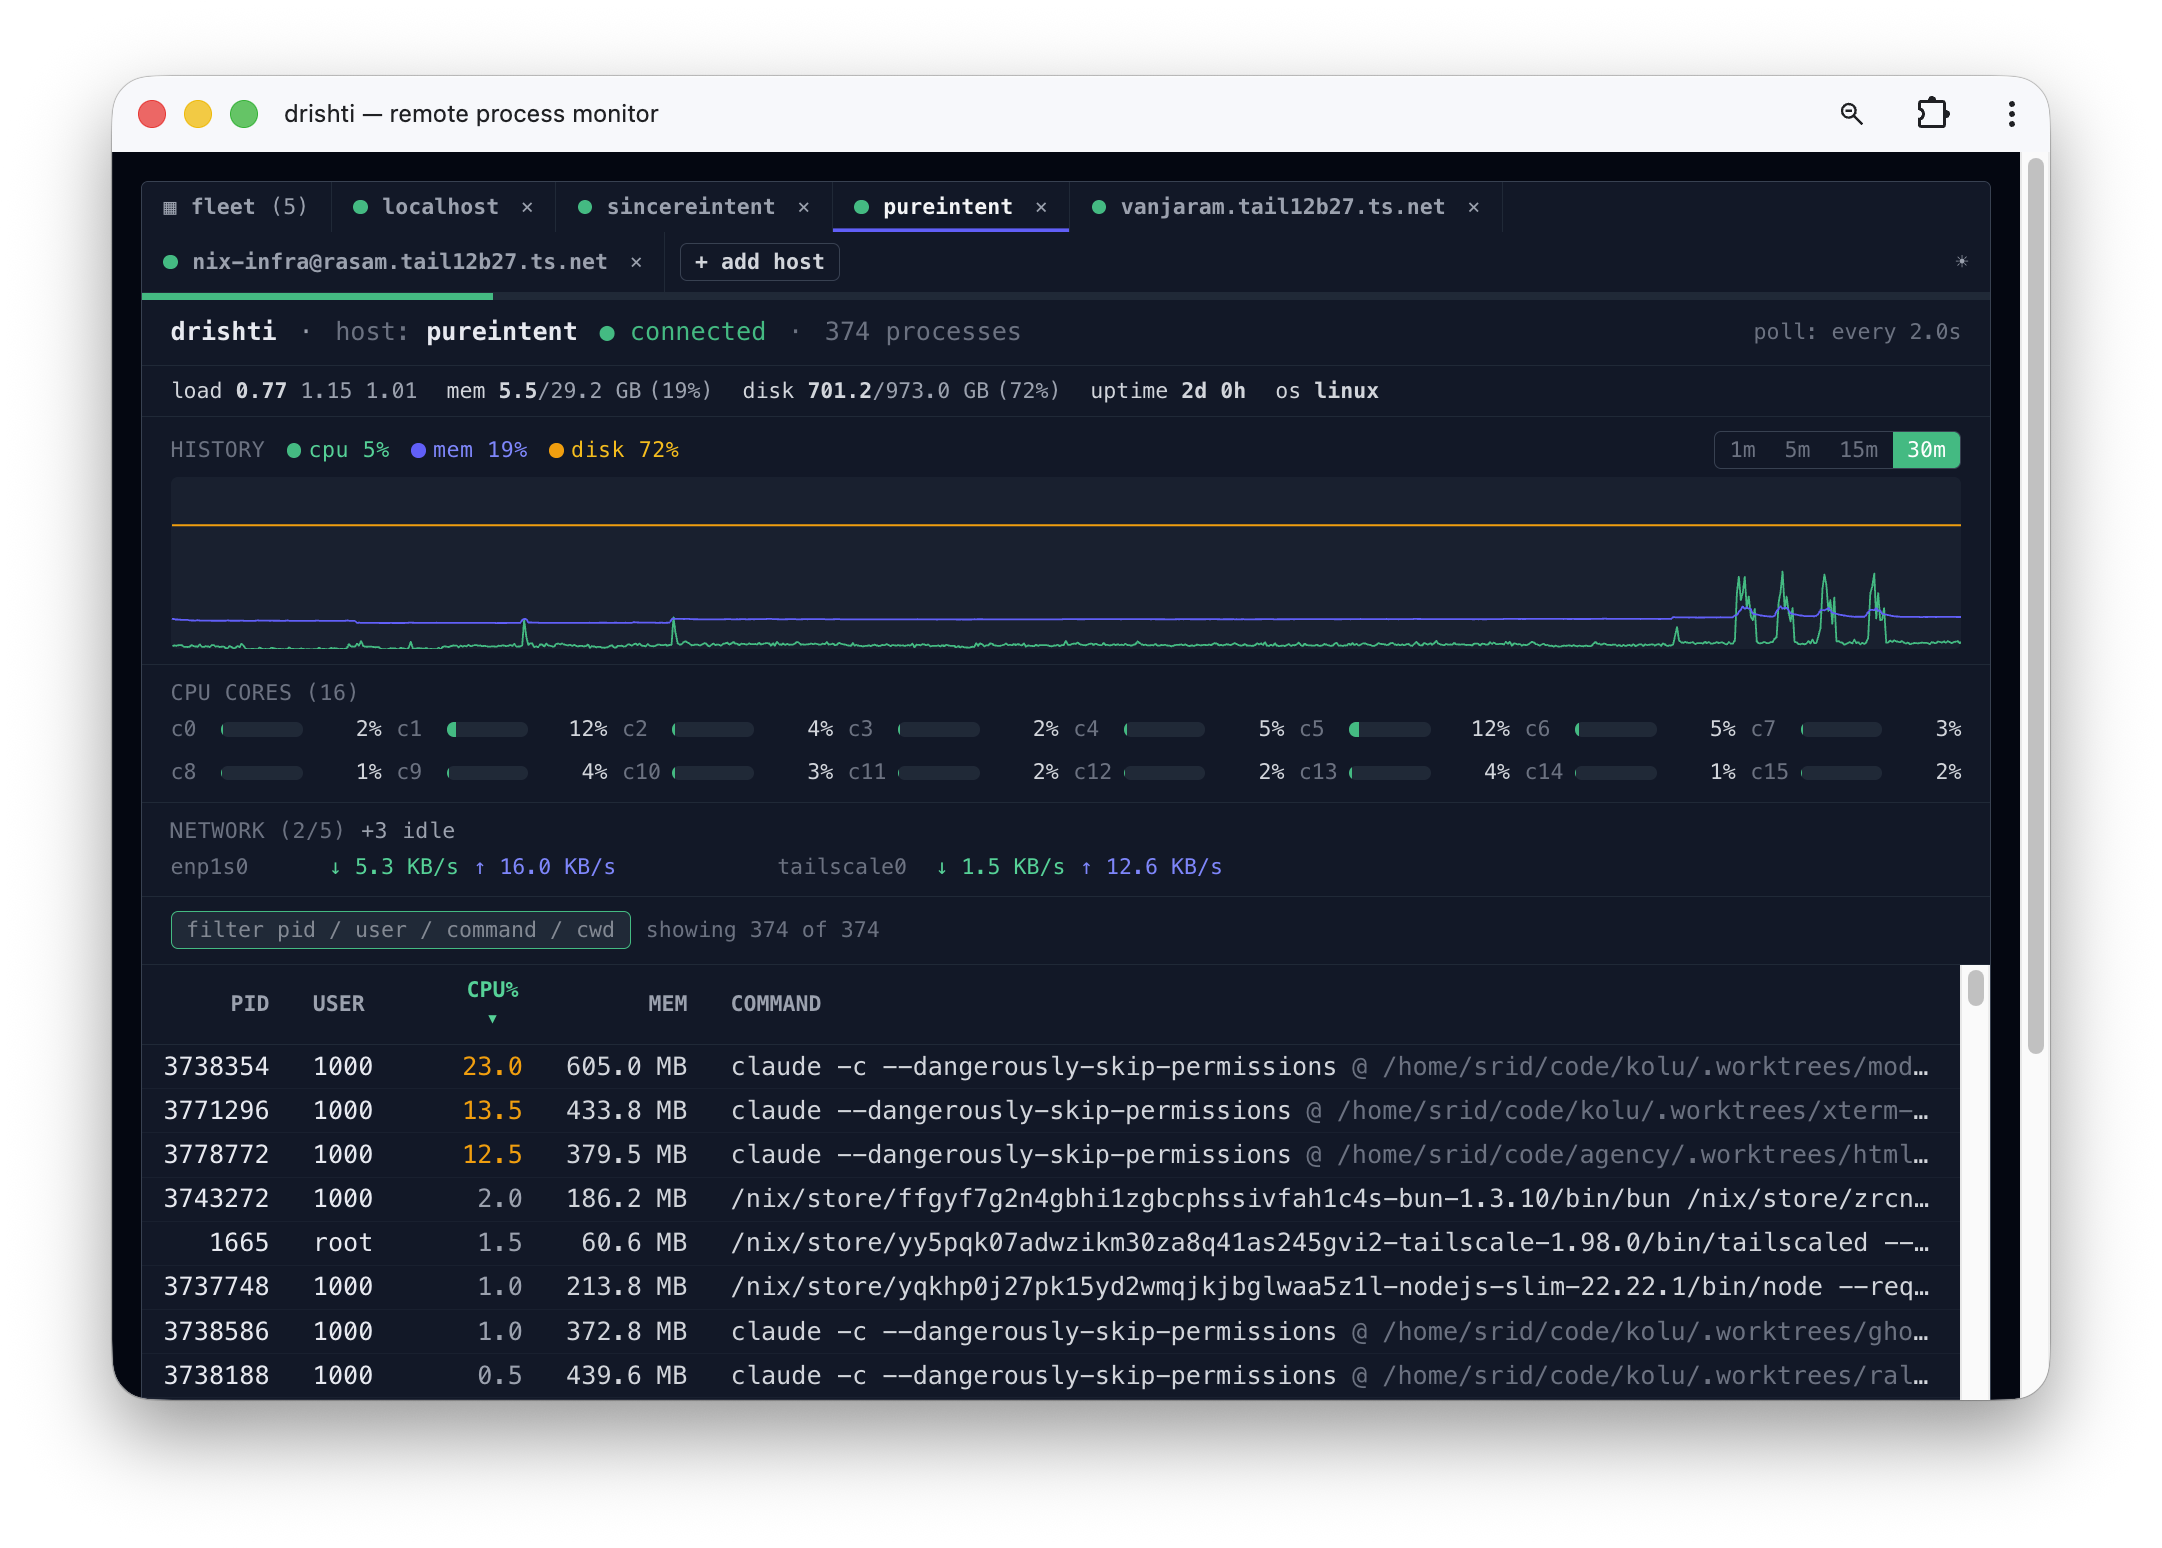This screenshot has width=2162, height=1548.
Task: Click the 'showing 374 of 374' label
Action: pos(762,930)
